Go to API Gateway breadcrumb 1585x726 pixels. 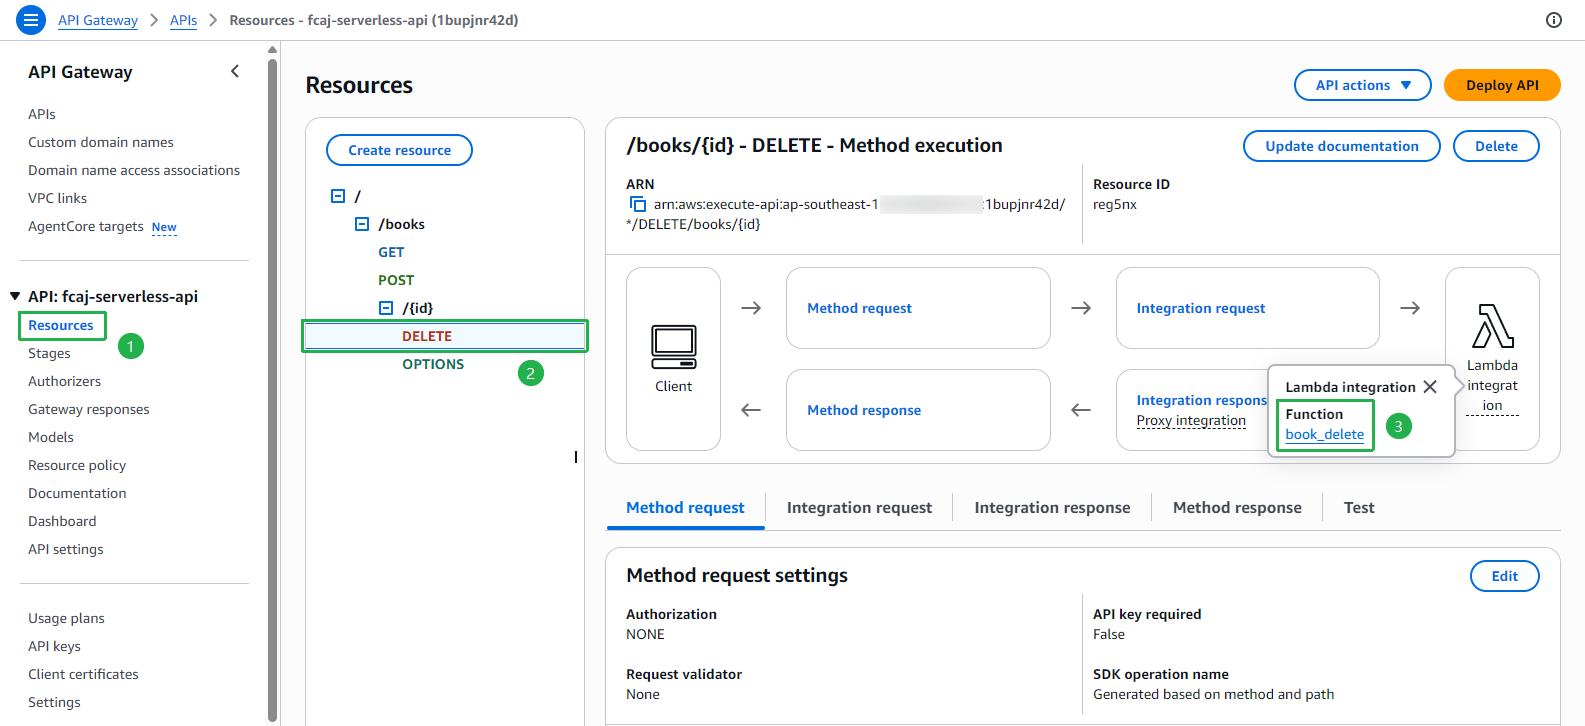pyautogui.click(x=98, y=20)
